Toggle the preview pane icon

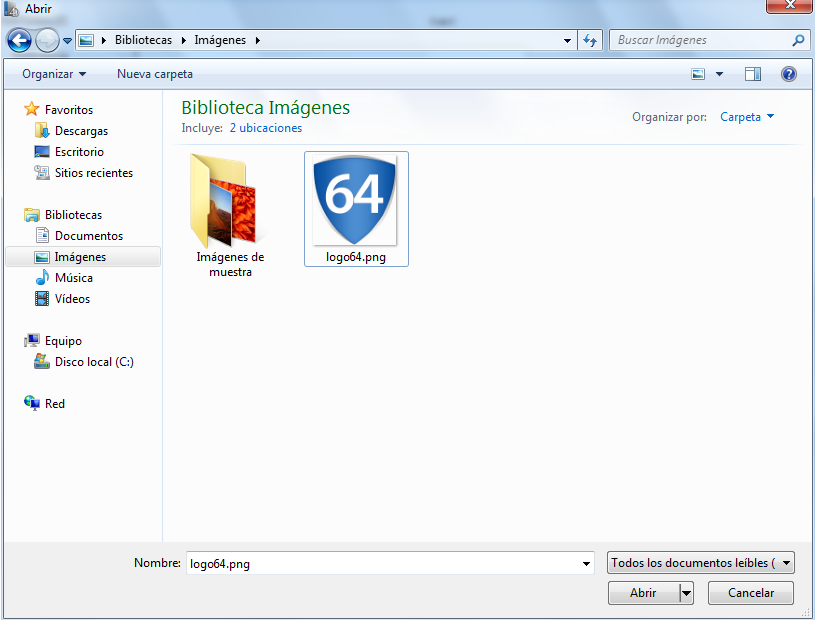(x=752, y=74)
